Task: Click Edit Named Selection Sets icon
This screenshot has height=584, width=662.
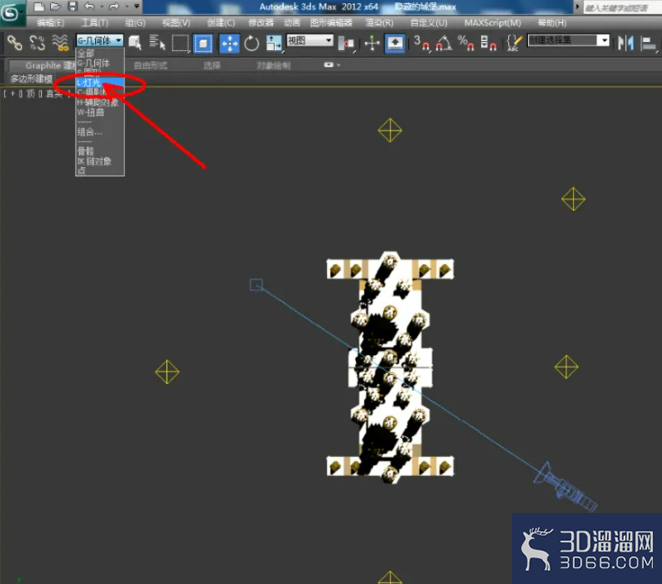Action: click(514, 43)
